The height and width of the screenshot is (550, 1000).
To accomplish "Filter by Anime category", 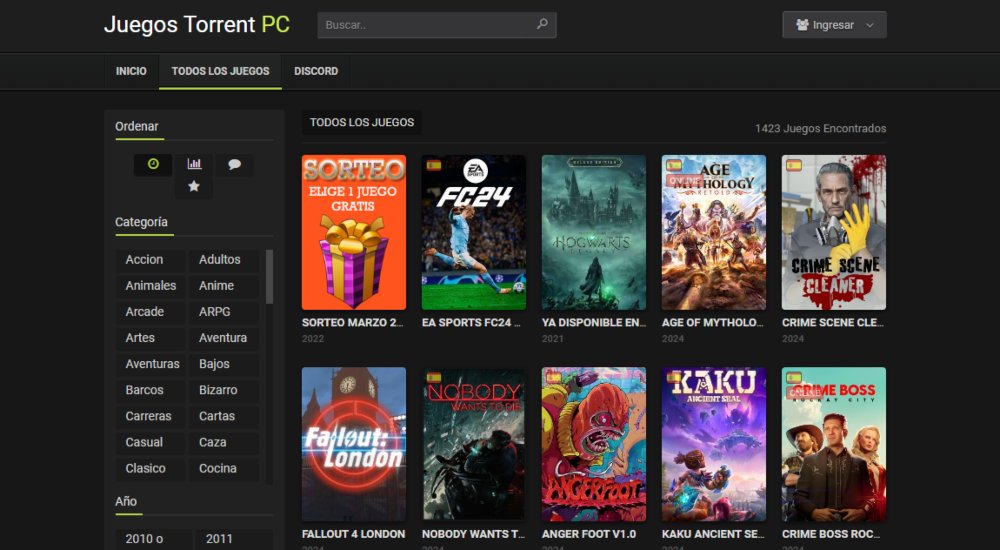I will (x=224, y=286).
